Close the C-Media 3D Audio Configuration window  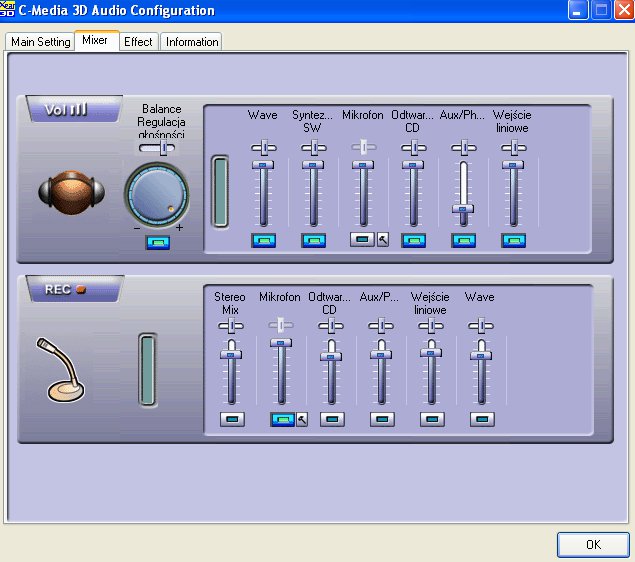624,10
